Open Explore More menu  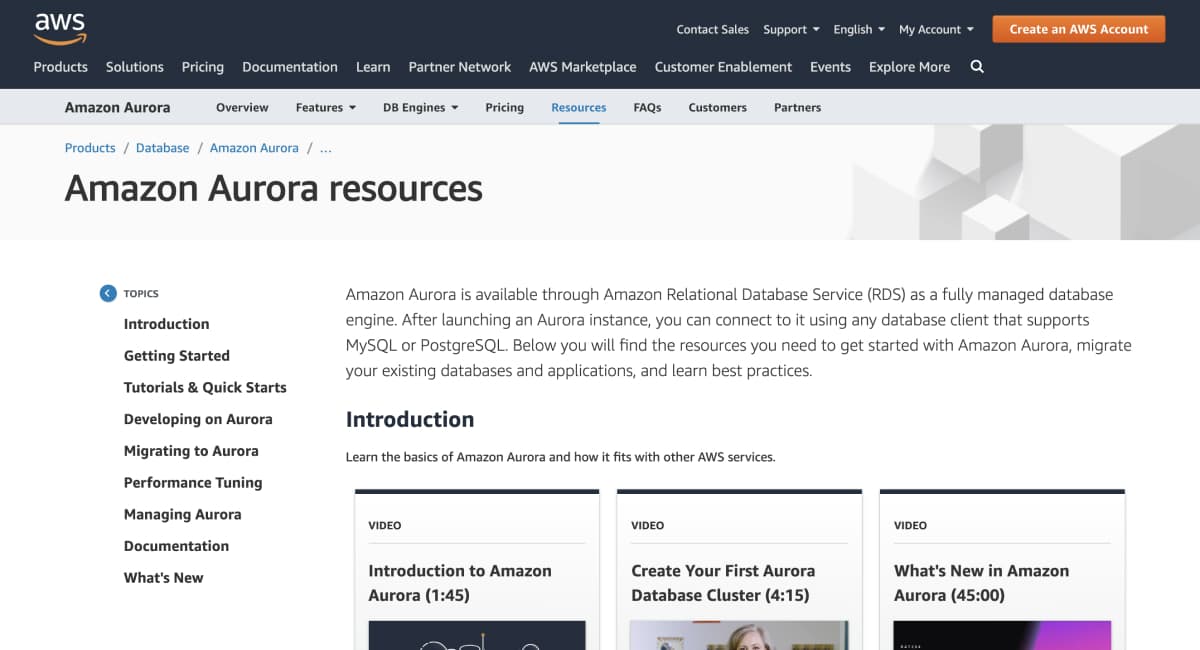pos(909,67)
